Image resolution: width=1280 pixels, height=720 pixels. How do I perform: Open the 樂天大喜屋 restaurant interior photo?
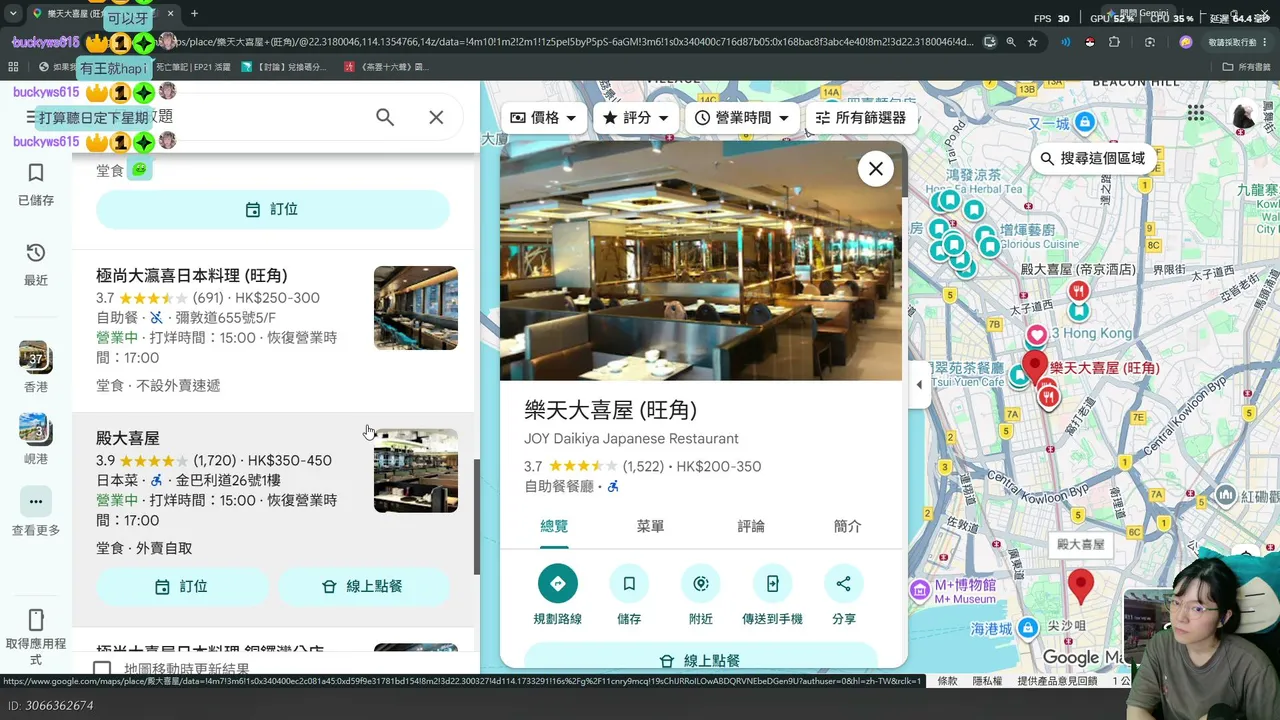700,260
